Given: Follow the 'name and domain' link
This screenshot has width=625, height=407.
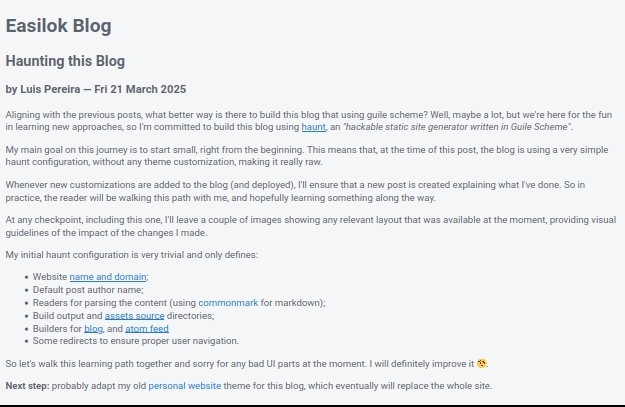Looking at the screenshot, I should [108, 277].
